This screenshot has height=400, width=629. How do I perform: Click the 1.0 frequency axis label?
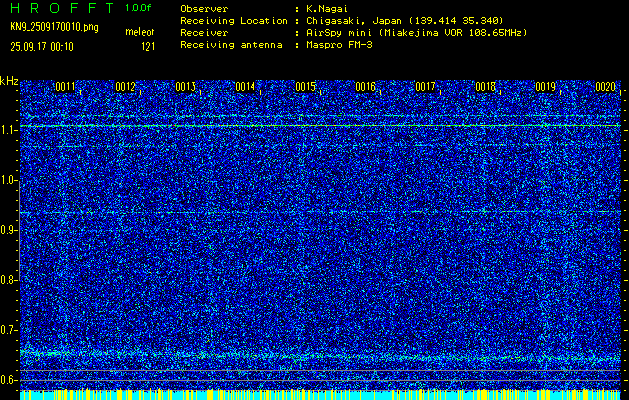coord(8,180)
